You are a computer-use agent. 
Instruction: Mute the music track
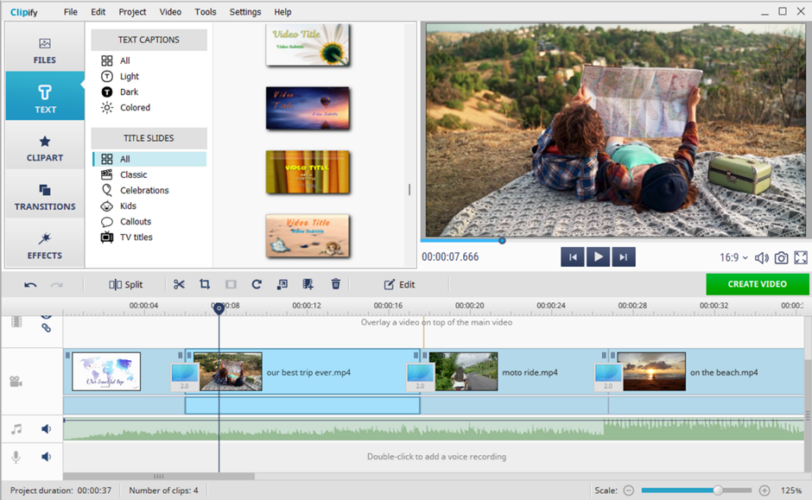tap(46, 429)
